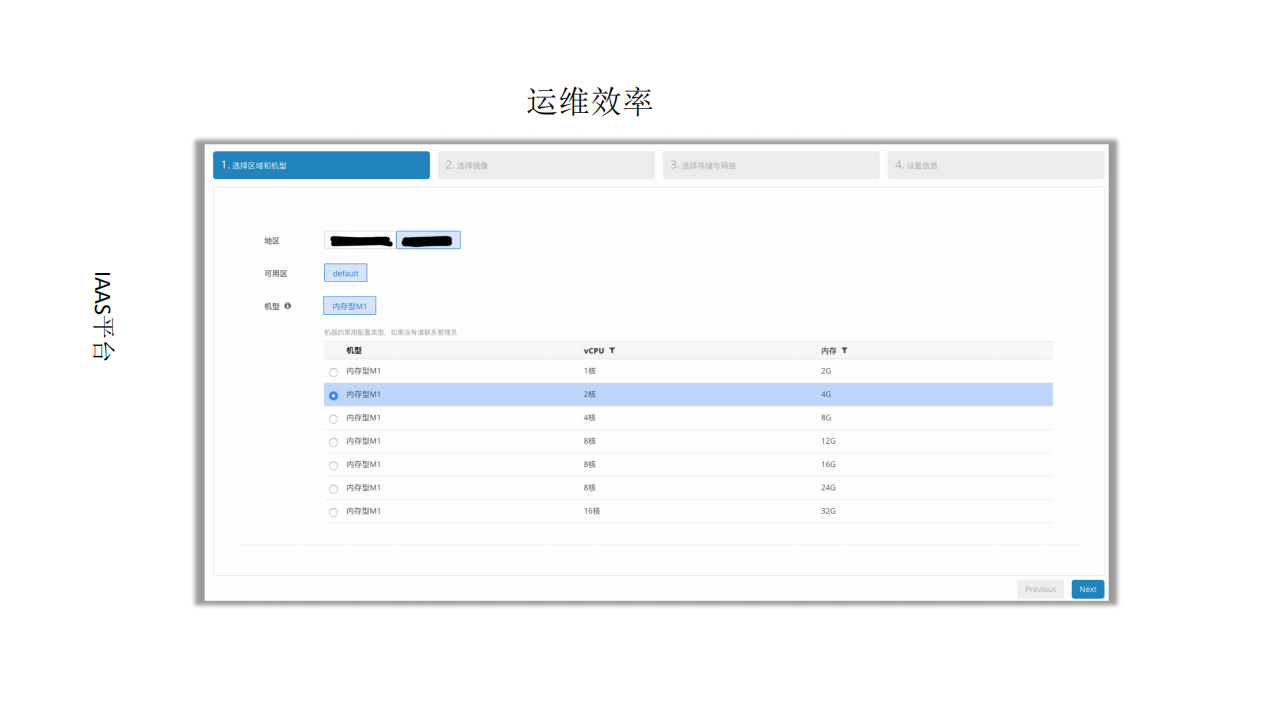
Task: Open the 内存 column filter icon
Action: coord(844,350)
